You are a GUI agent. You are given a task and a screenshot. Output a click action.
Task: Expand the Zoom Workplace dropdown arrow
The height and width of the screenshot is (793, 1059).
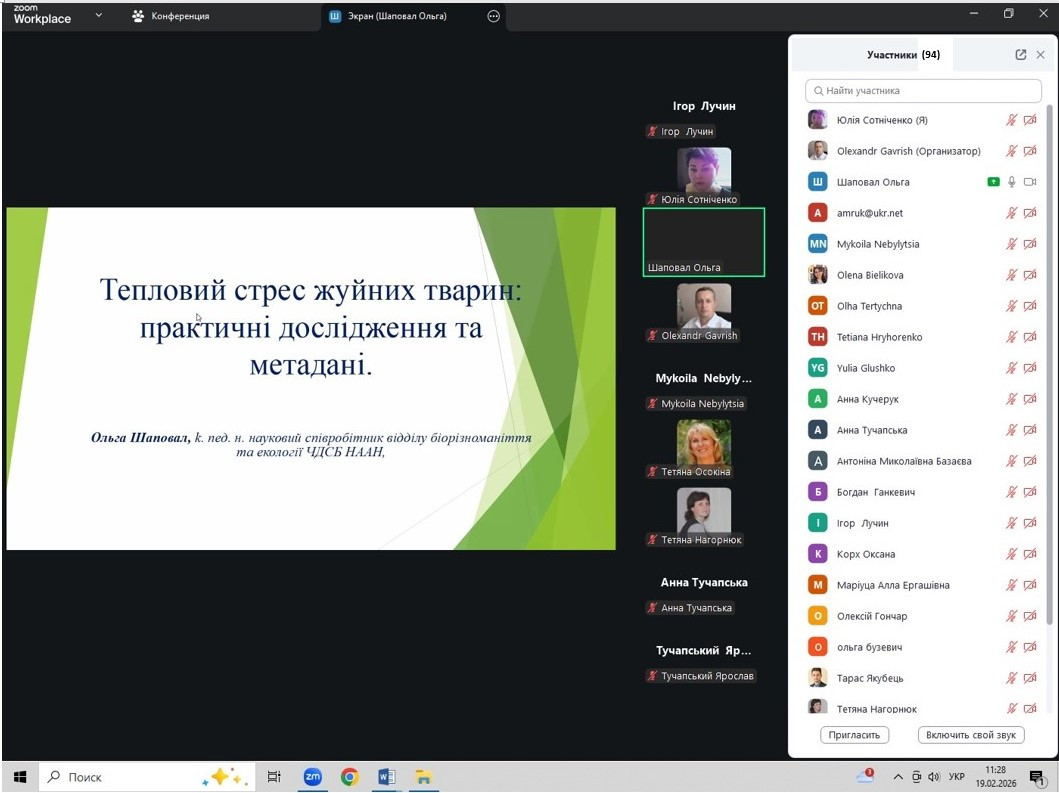click(98, 16)
